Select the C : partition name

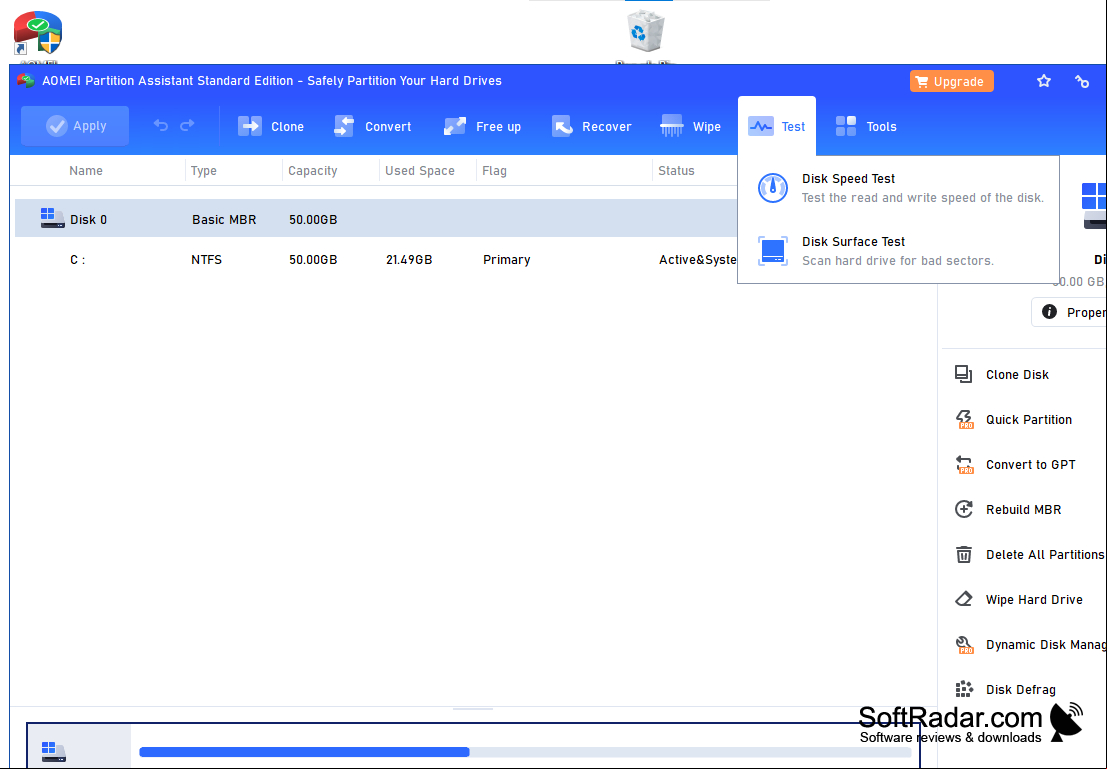click(x=78, y=260)
